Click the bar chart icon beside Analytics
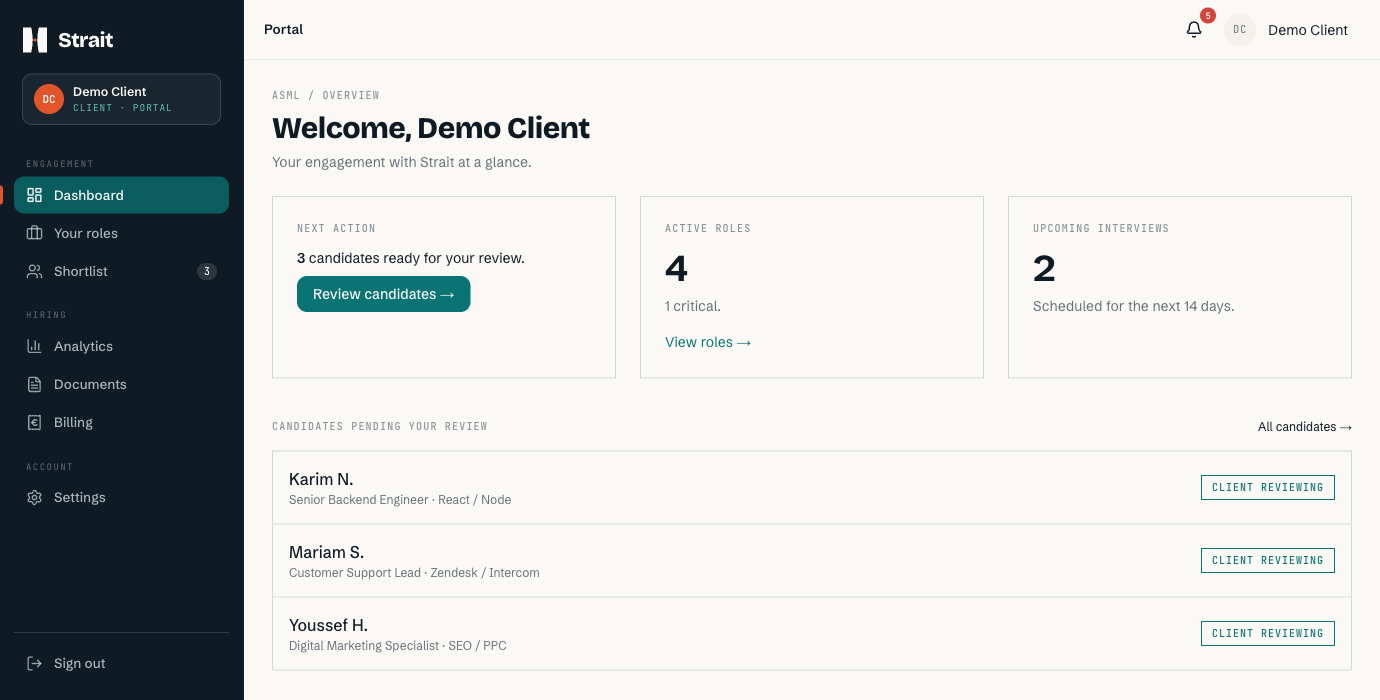 tap(35, 346)
